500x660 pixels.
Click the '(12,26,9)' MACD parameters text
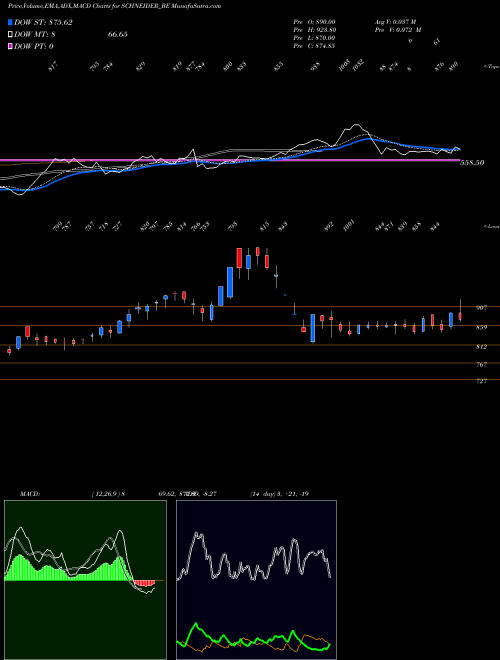pyautogui.click(x=106, y=494)
